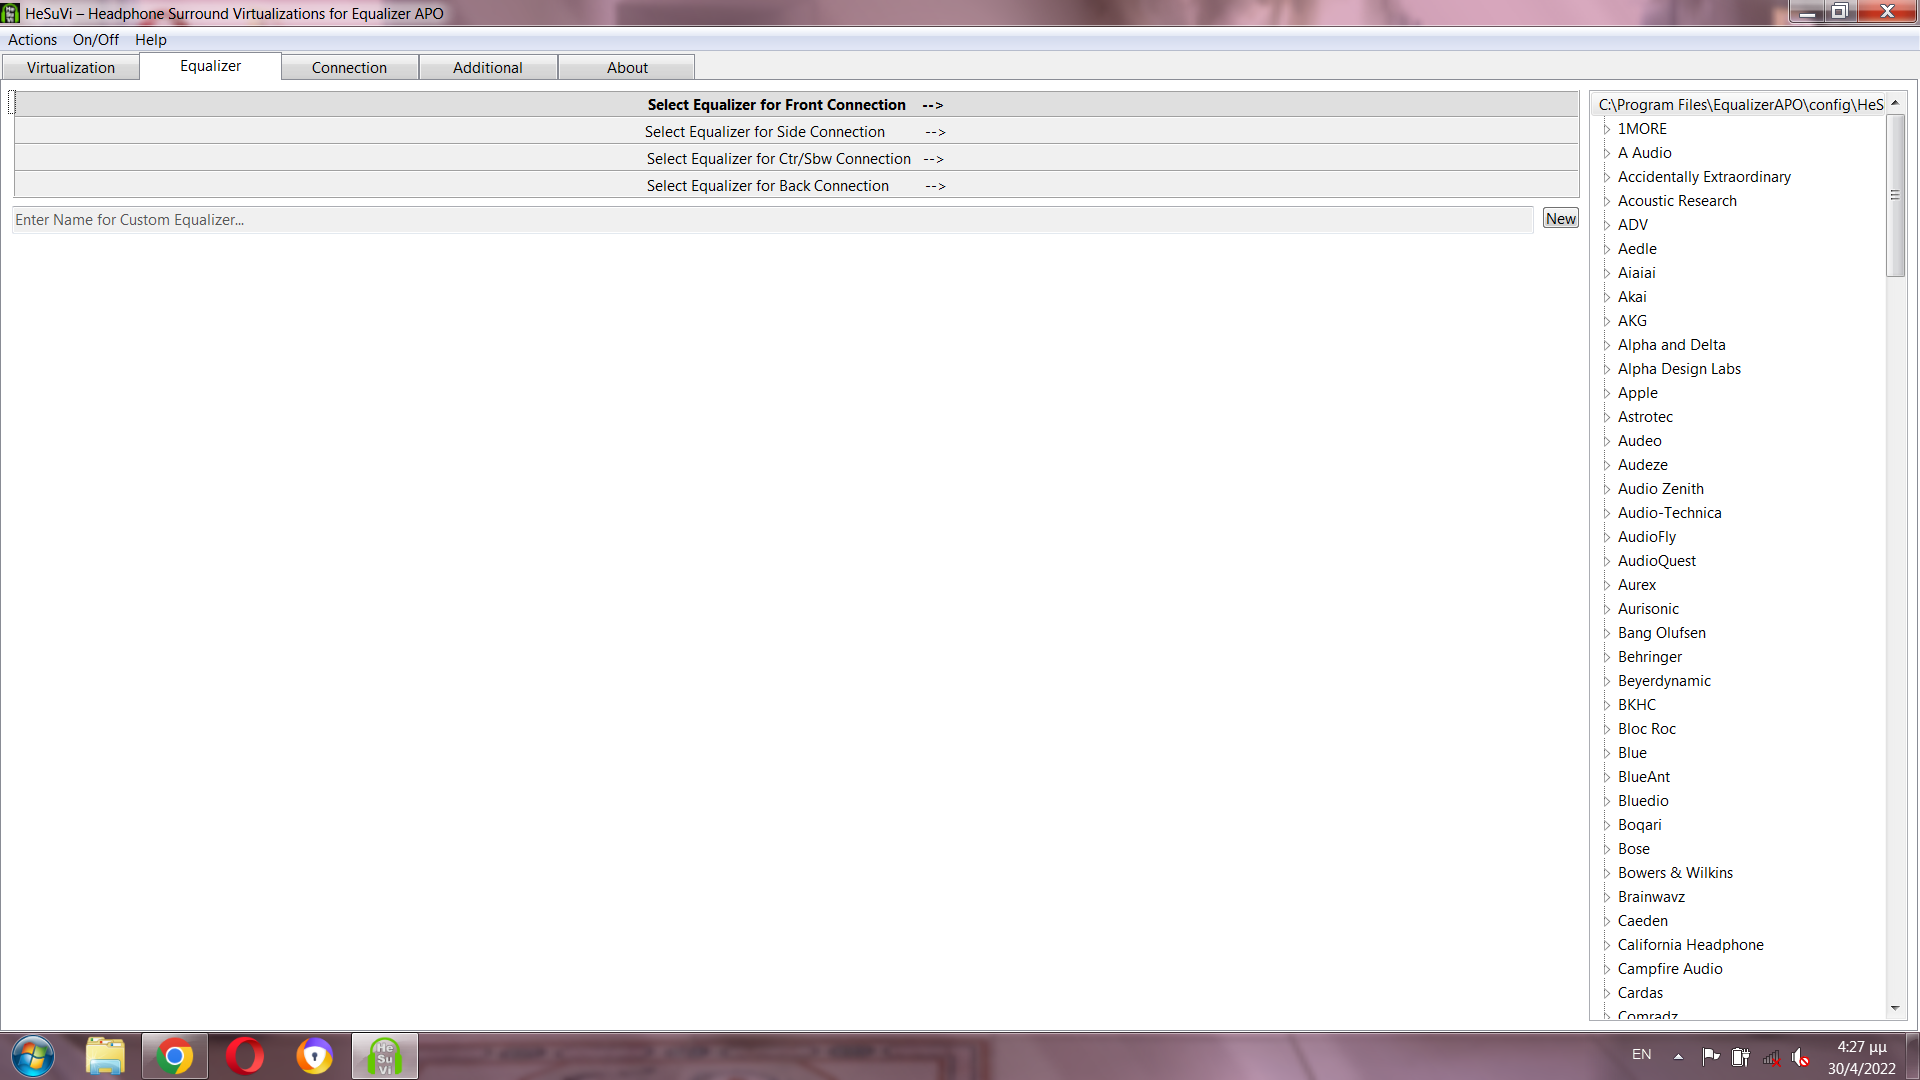This screenshot has width=1920, height=1080.
Task: Switch to the Virtualization tab
Action: coord(71,68)
